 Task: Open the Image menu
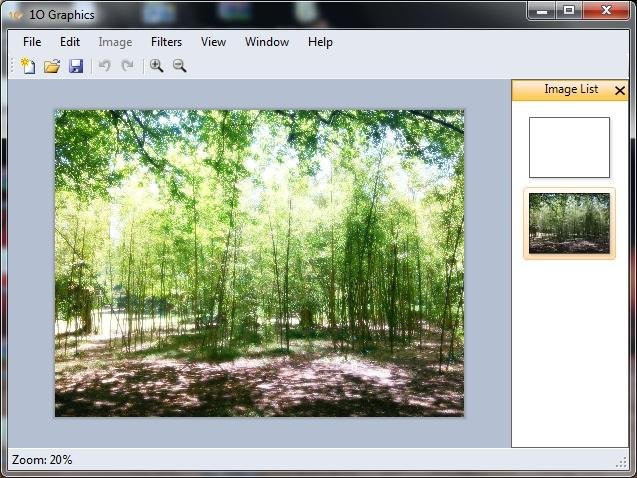pos(115,42)
